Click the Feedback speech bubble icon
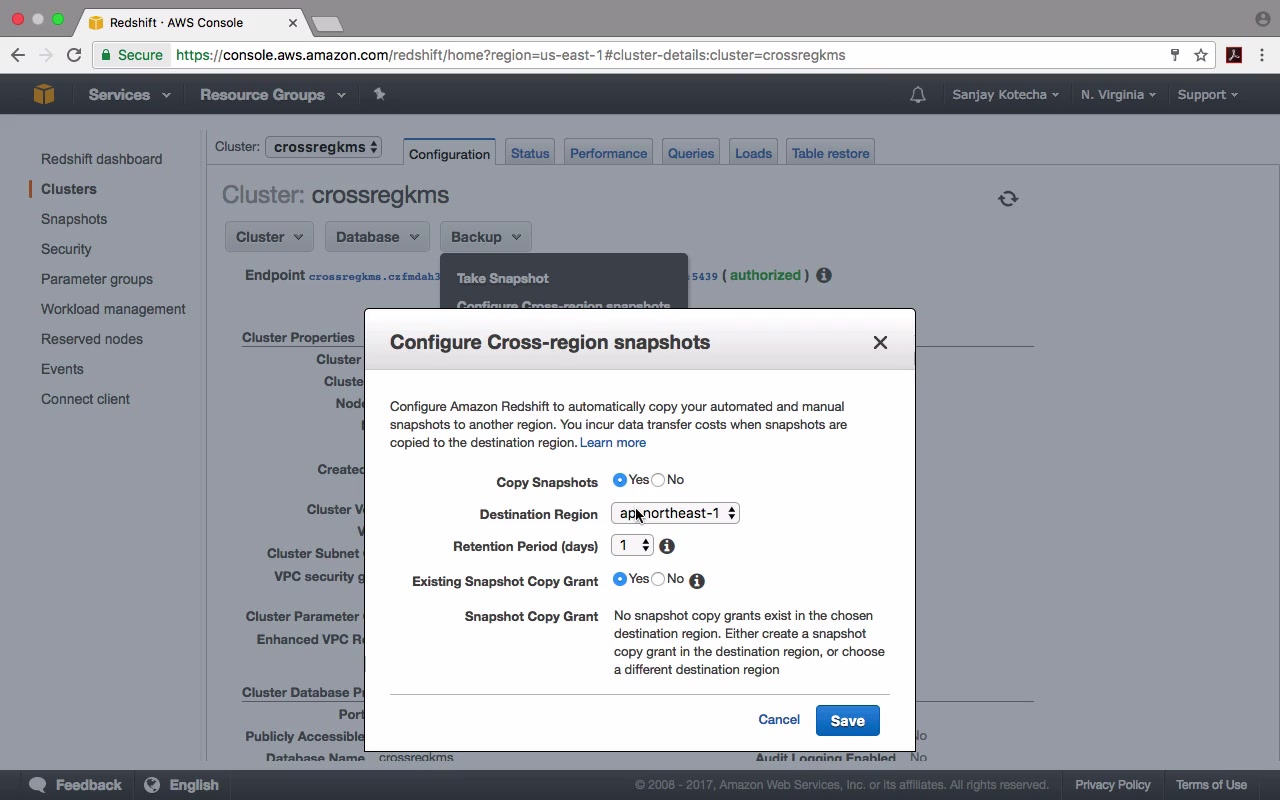Screen dimensions: 1280x800 click(x=38, y=785)
